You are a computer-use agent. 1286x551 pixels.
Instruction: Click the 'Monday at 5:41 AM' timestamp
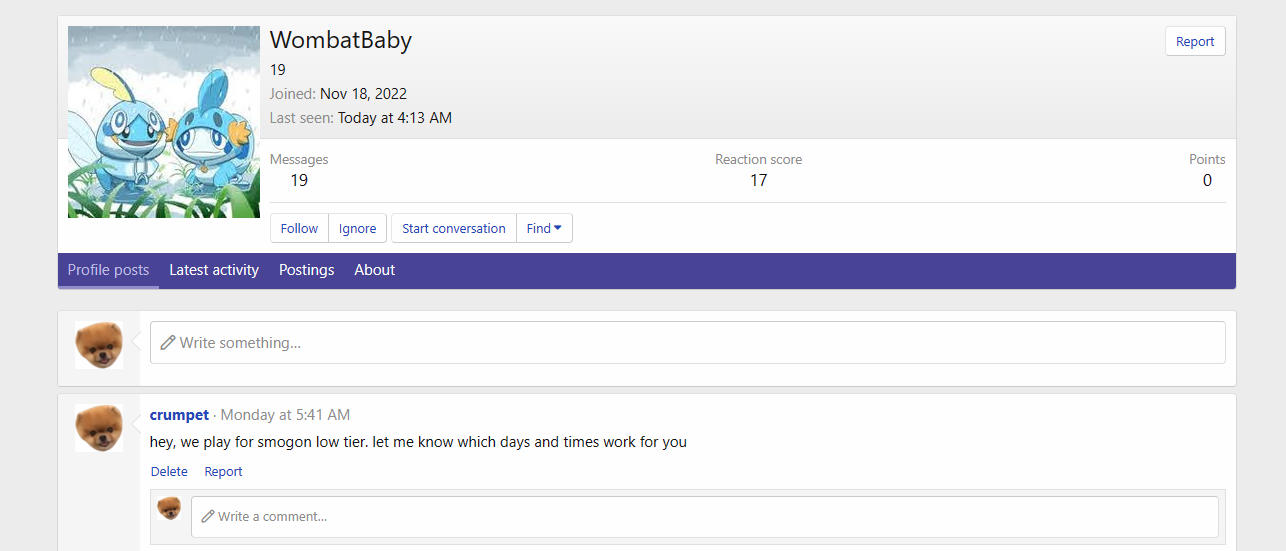pos(285,415)
